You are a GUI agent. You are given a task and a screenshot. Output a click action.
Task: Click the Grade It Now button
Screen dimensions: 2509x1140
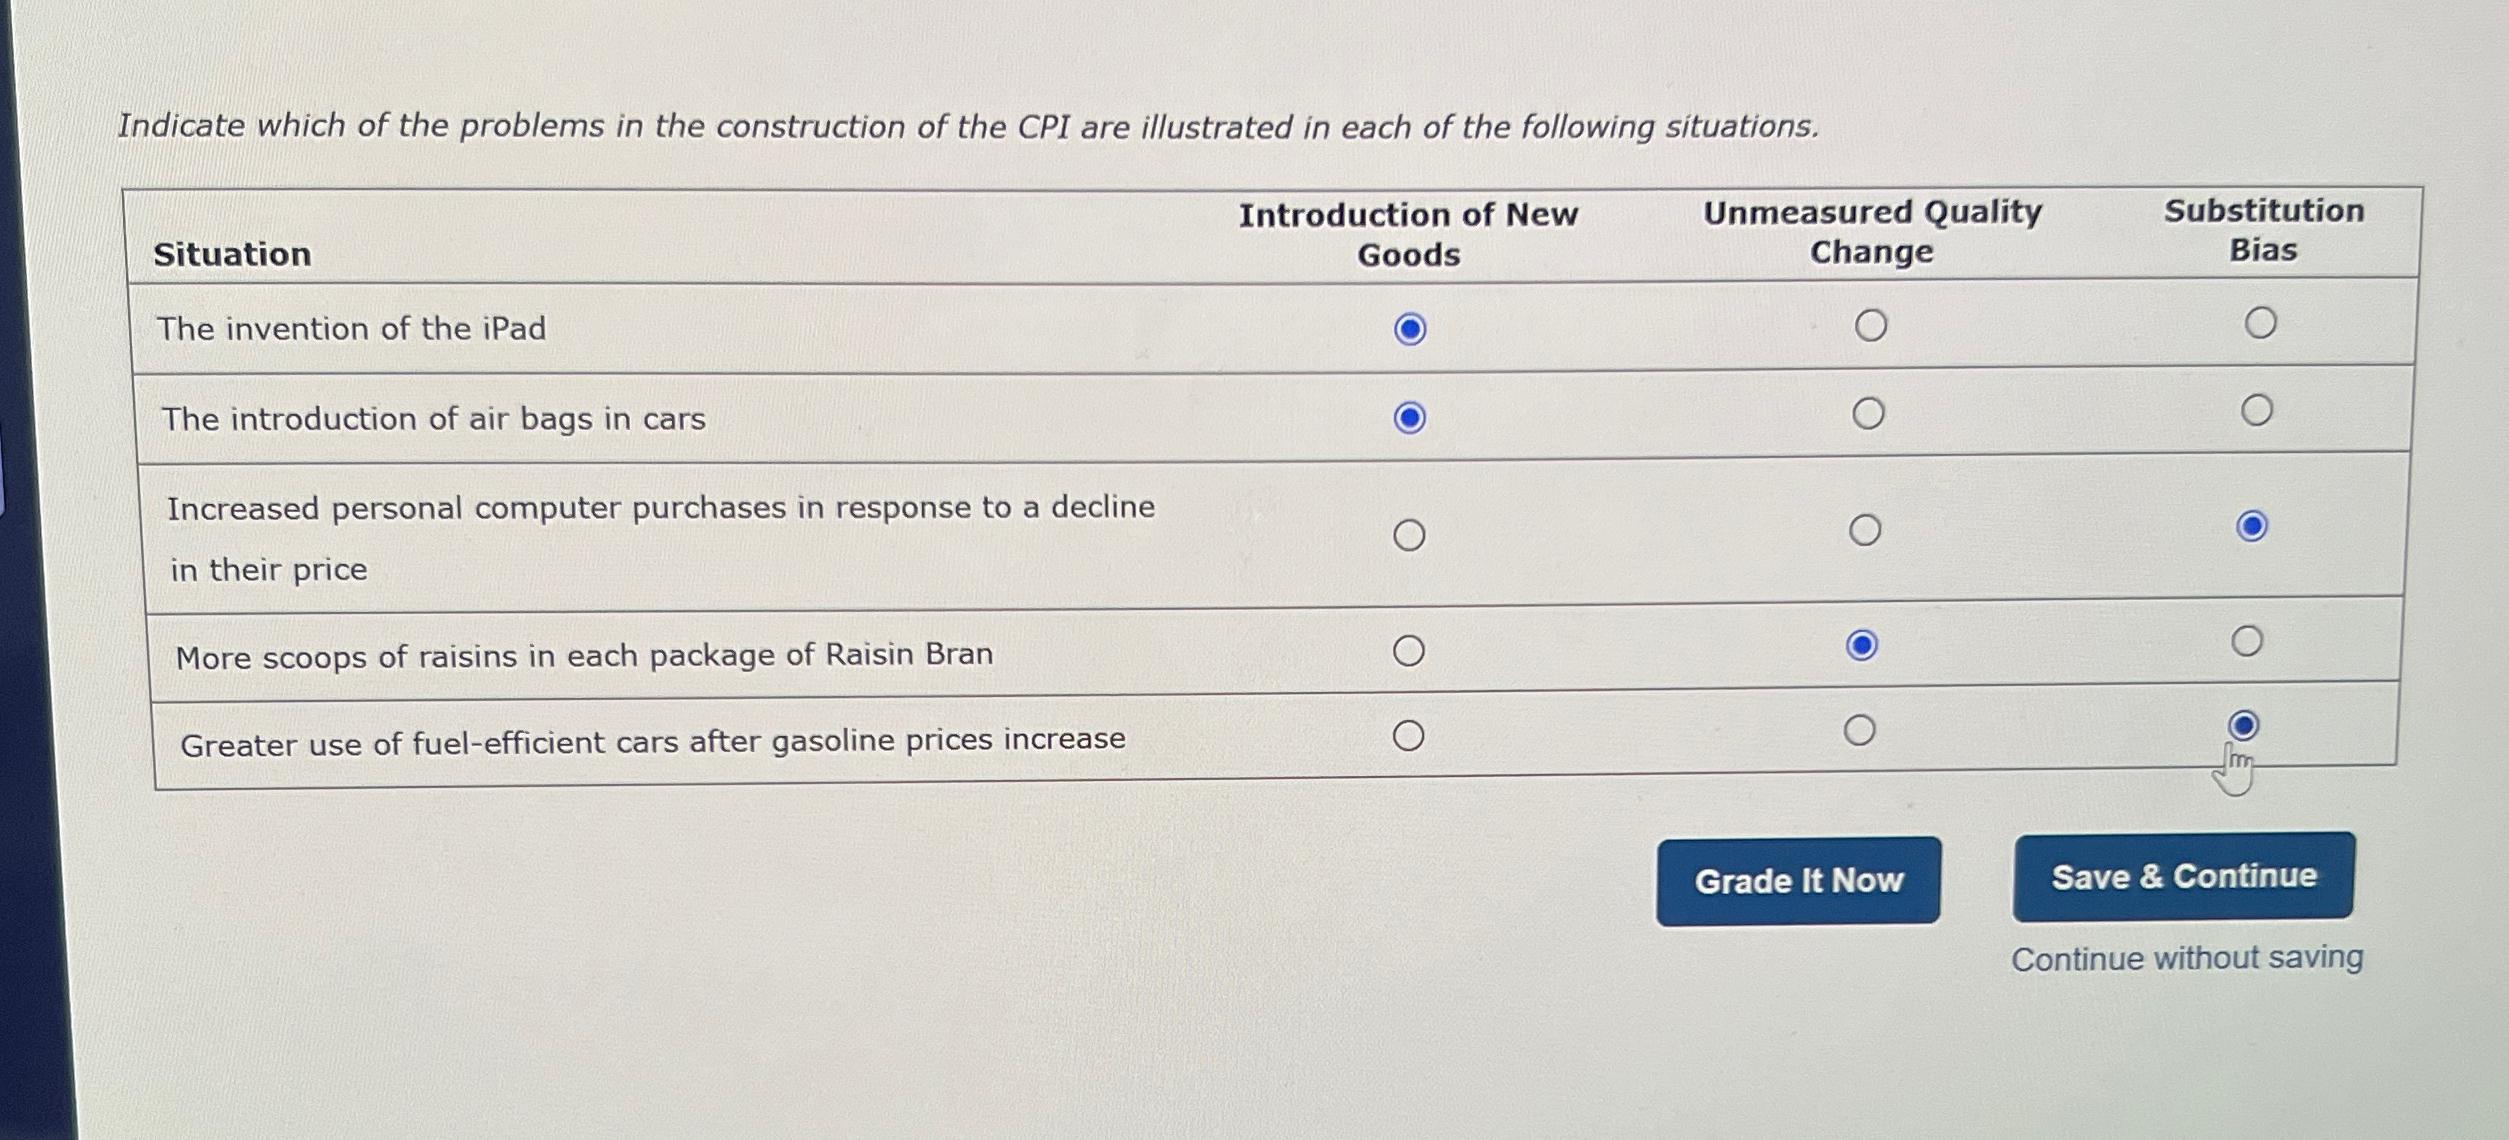[1797, 881]
